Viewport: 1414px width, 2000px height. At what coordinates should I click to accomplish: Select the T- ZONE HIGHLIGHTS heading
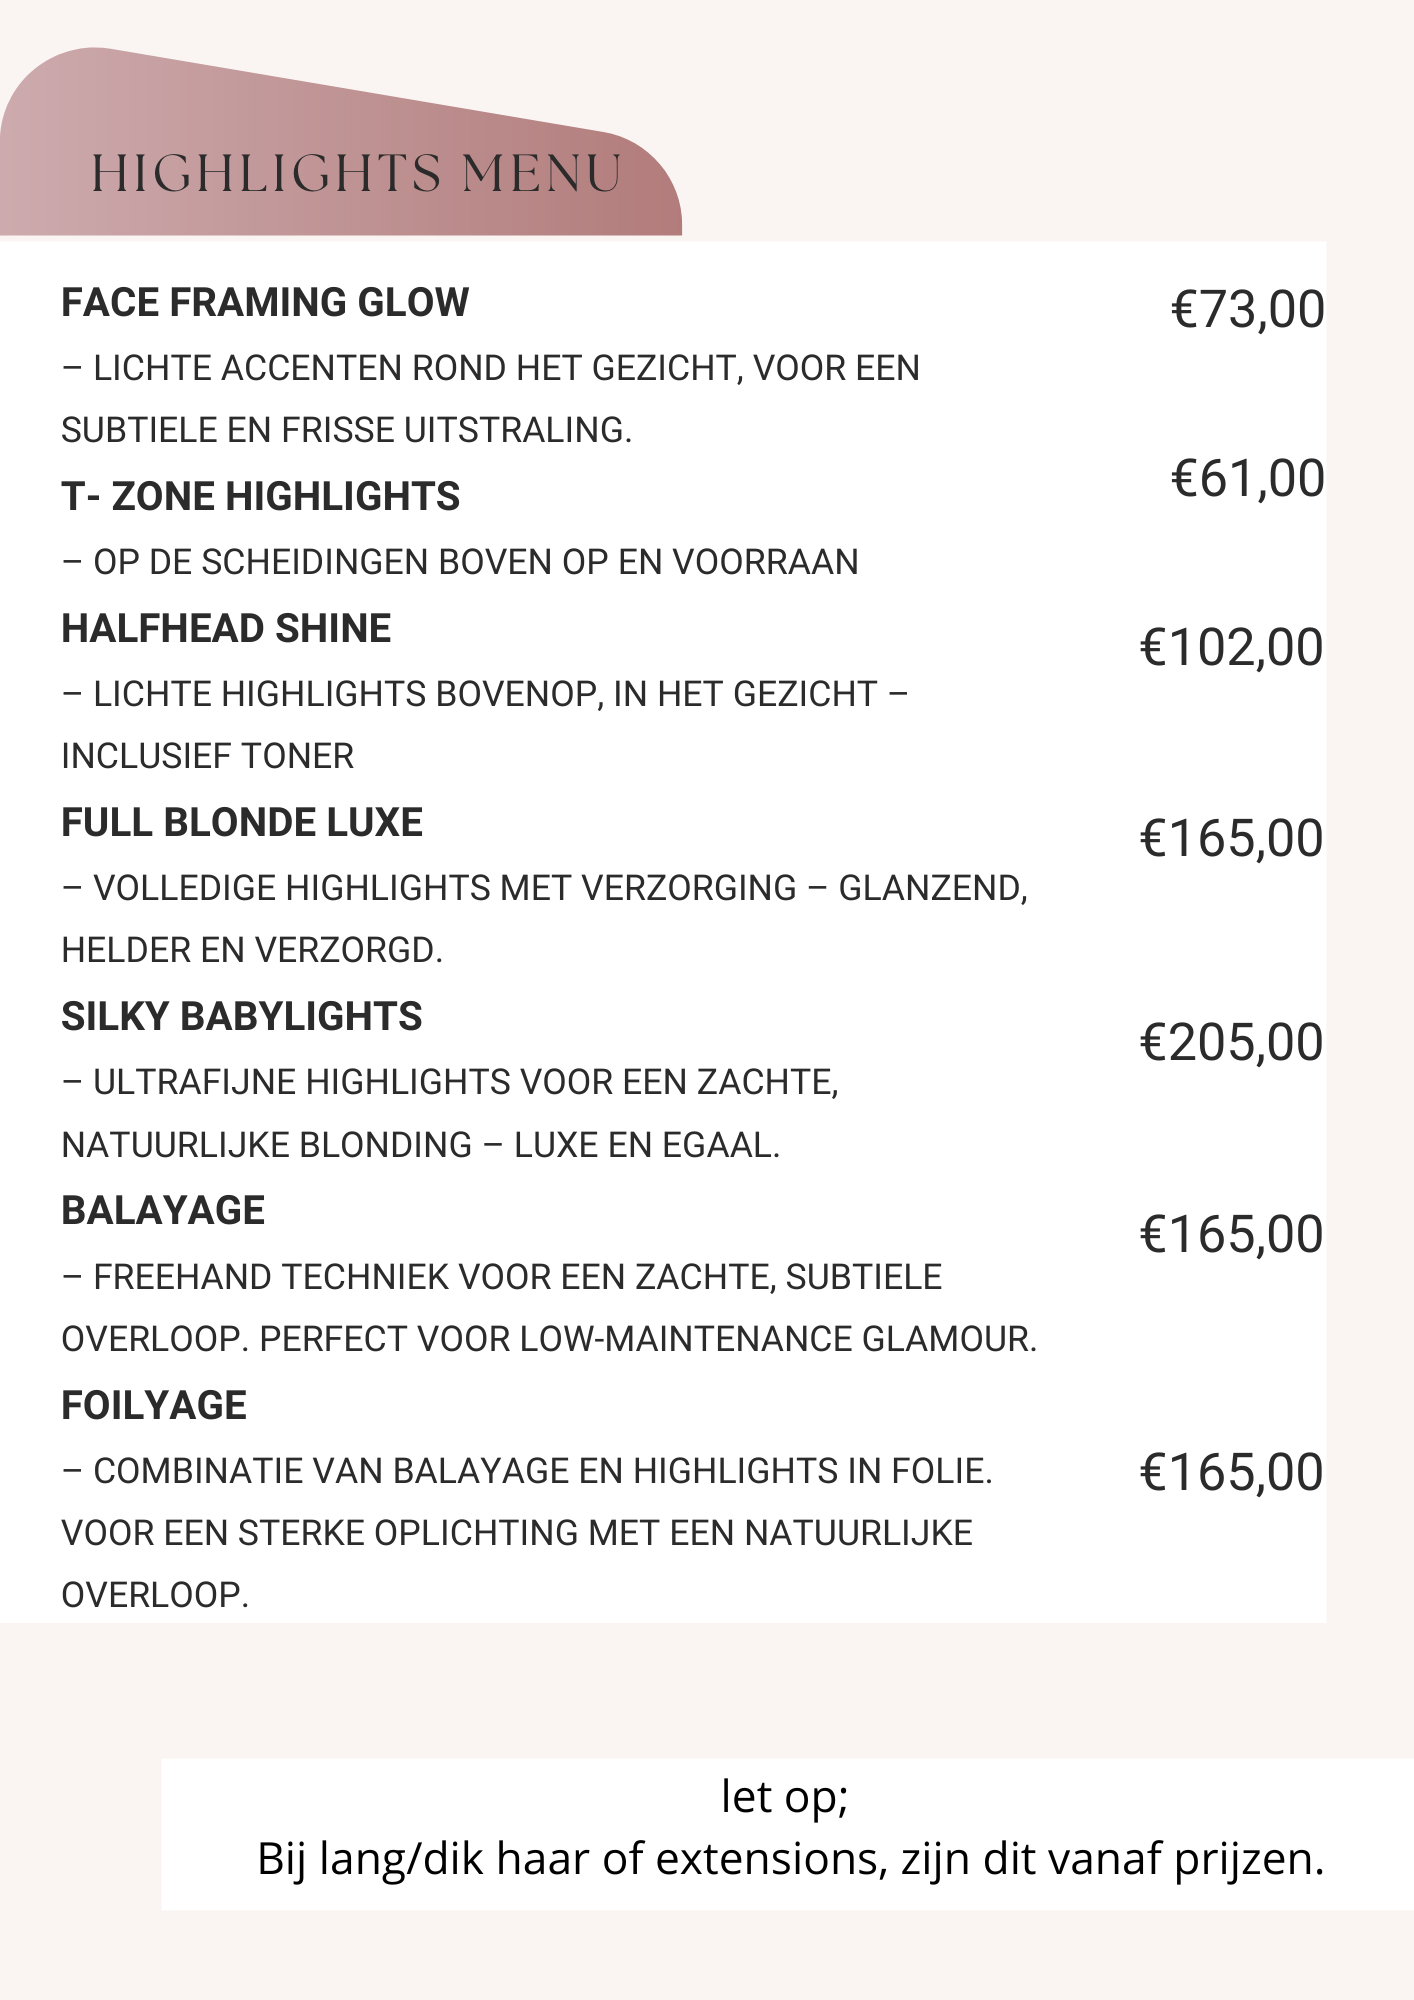click(260, 496)
